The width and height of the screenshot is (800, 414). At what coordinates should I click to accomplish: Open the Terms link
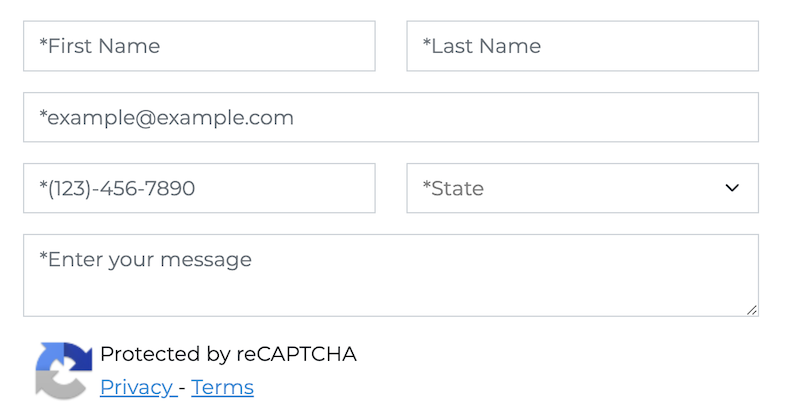(222, 387)
